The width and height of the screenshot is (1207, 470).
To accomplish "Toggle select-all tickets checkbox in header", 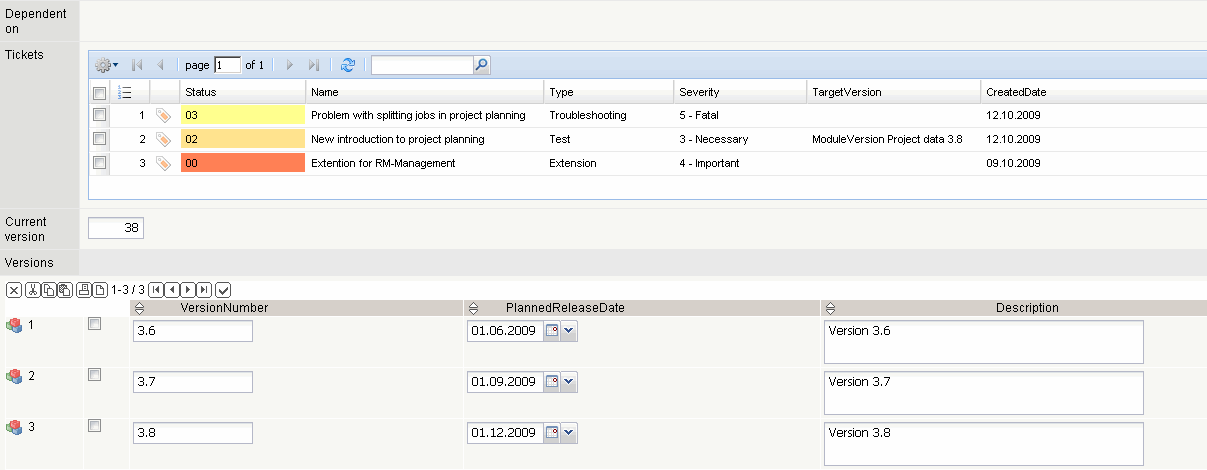I will click(99, 92).
